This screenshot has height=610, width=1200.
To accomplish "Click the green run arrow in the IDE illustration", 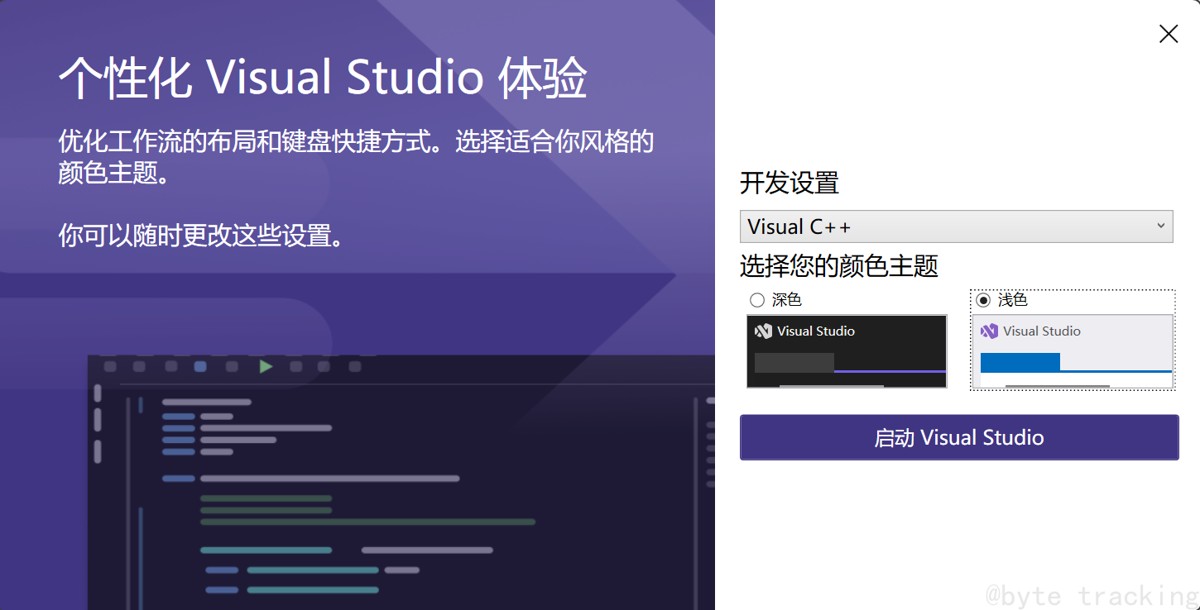I will [265, 366].
